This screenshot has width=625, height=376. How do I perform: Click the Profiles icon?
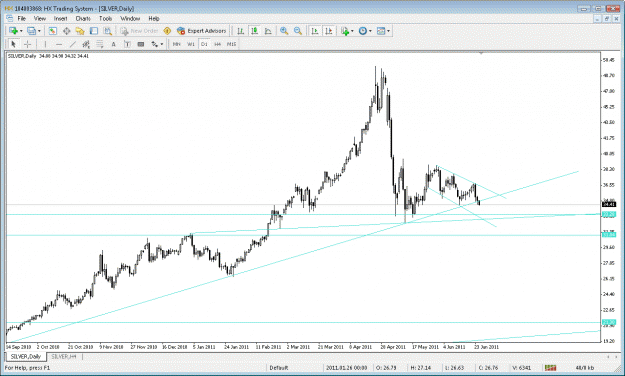[x=31, y=31]
